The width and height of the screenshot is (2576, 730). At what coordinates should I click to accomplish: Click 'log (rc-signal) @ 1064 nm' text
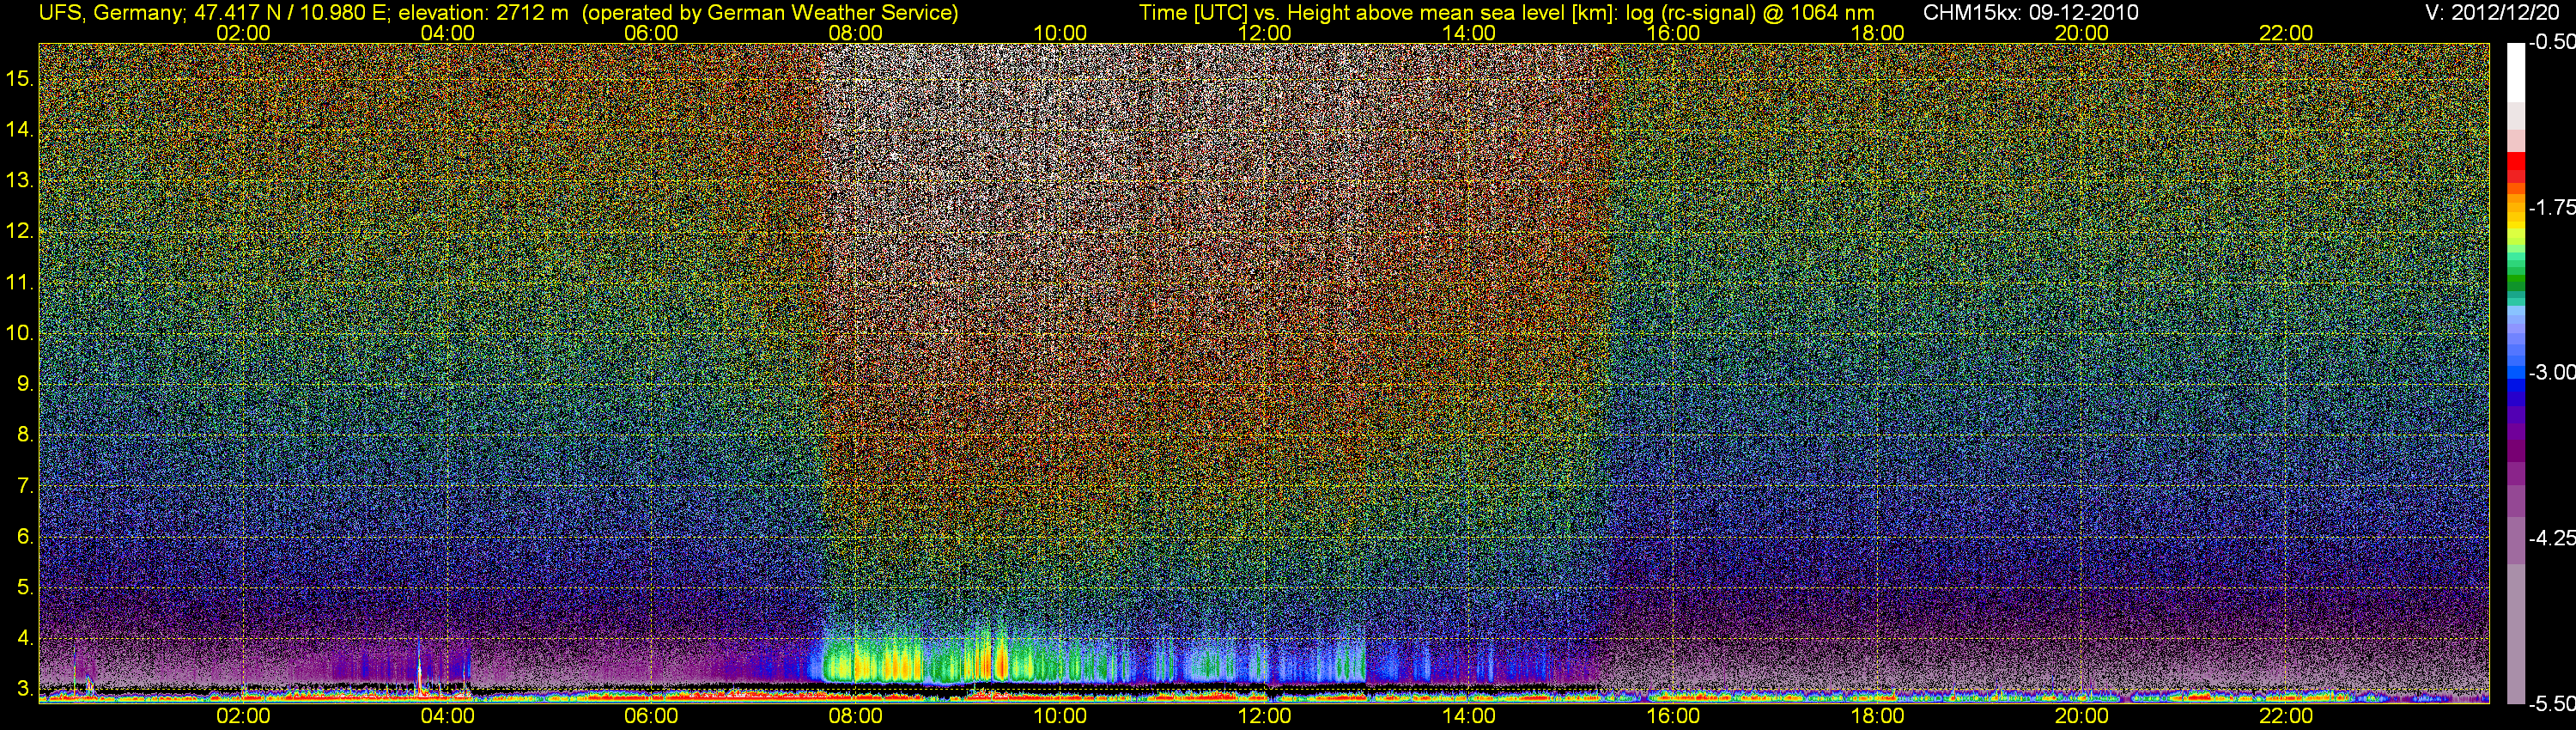(x=1750, y=13)
